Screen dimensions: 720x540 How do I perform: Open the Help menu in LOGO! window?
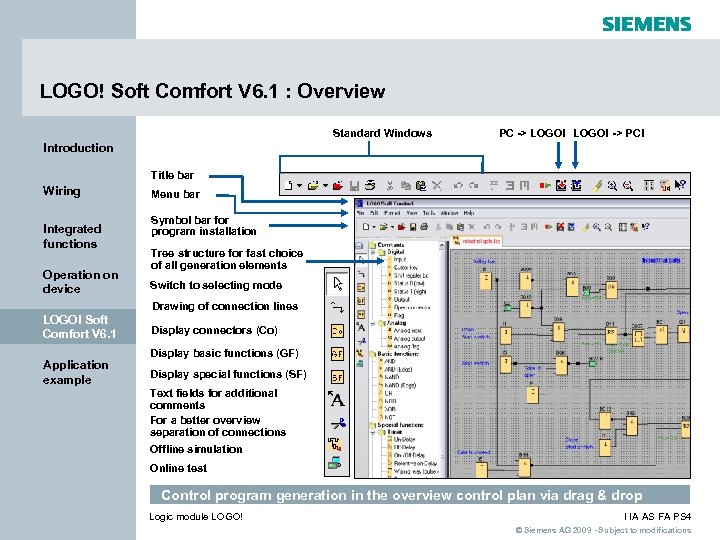click(469, 213)
